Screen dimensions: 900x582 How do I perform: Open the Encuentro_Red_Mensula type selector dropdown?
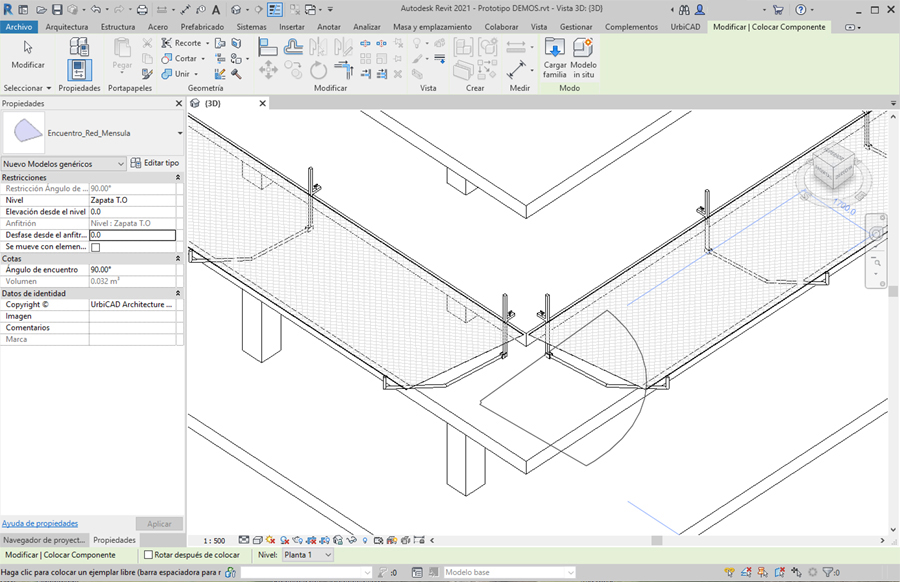tap(180, 133)
